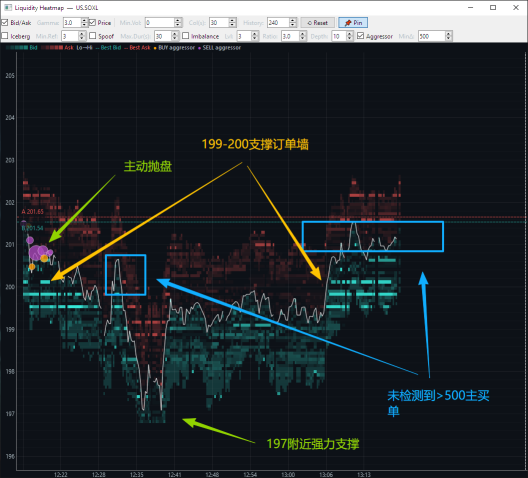Click the 13:00 time axis label
528x478 pixels.
tap(288, 474)
